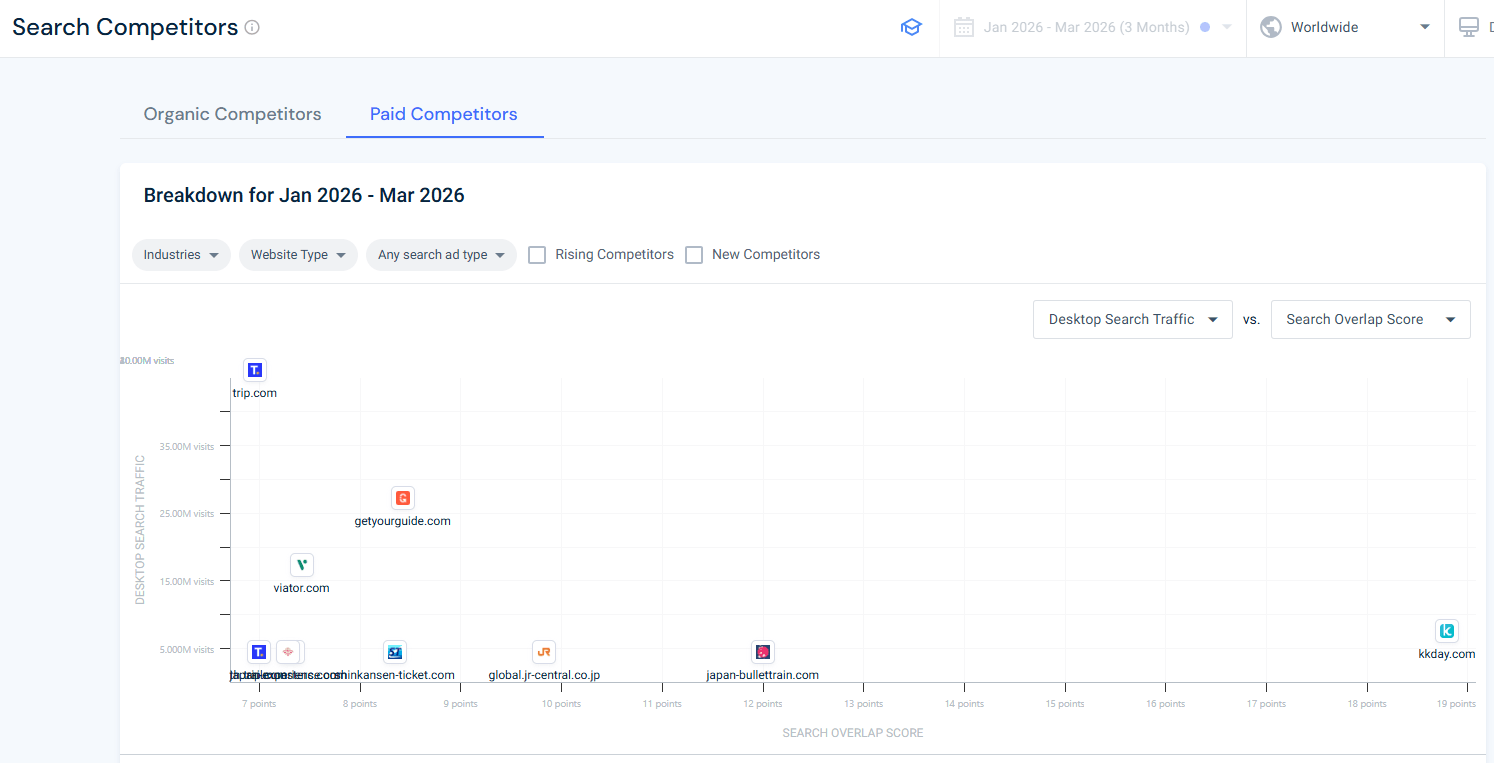Click the 15.00M visits axis label
Viewport: 1494px width, 763px height.
188,582
